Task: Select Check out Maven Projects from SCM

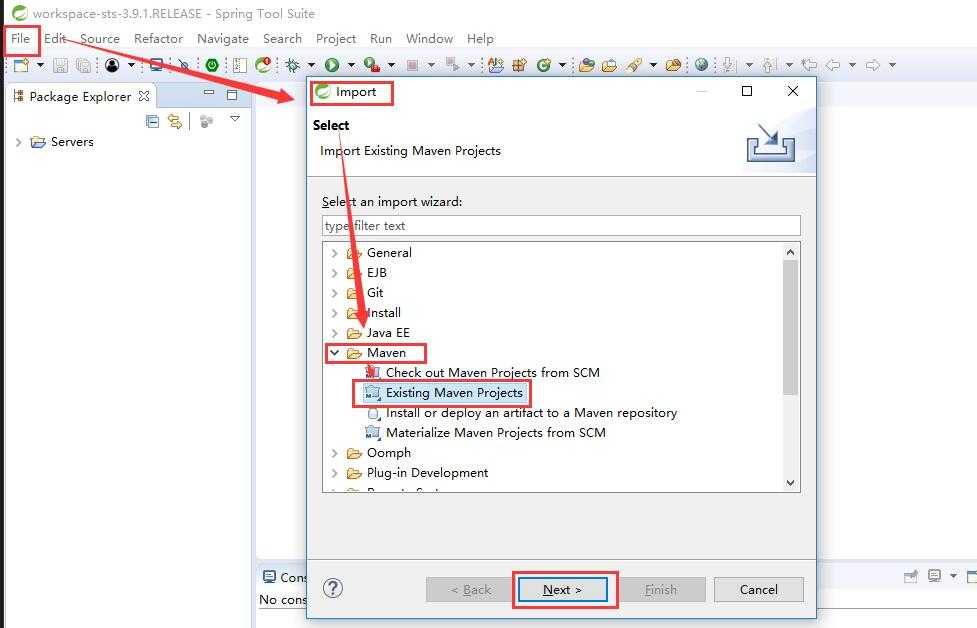Action: point(492,373)
